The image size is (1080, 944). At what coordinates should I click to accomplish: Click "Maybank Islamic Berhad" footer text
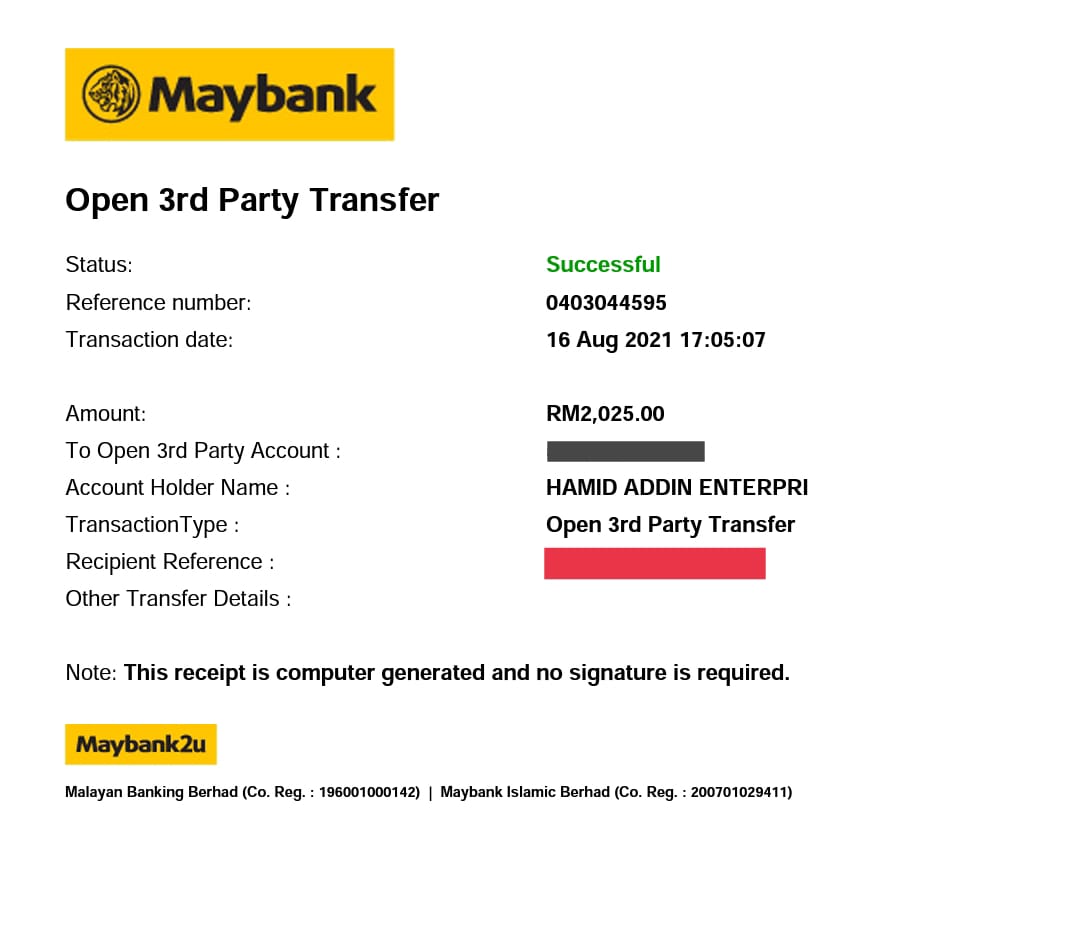(524, 792)
